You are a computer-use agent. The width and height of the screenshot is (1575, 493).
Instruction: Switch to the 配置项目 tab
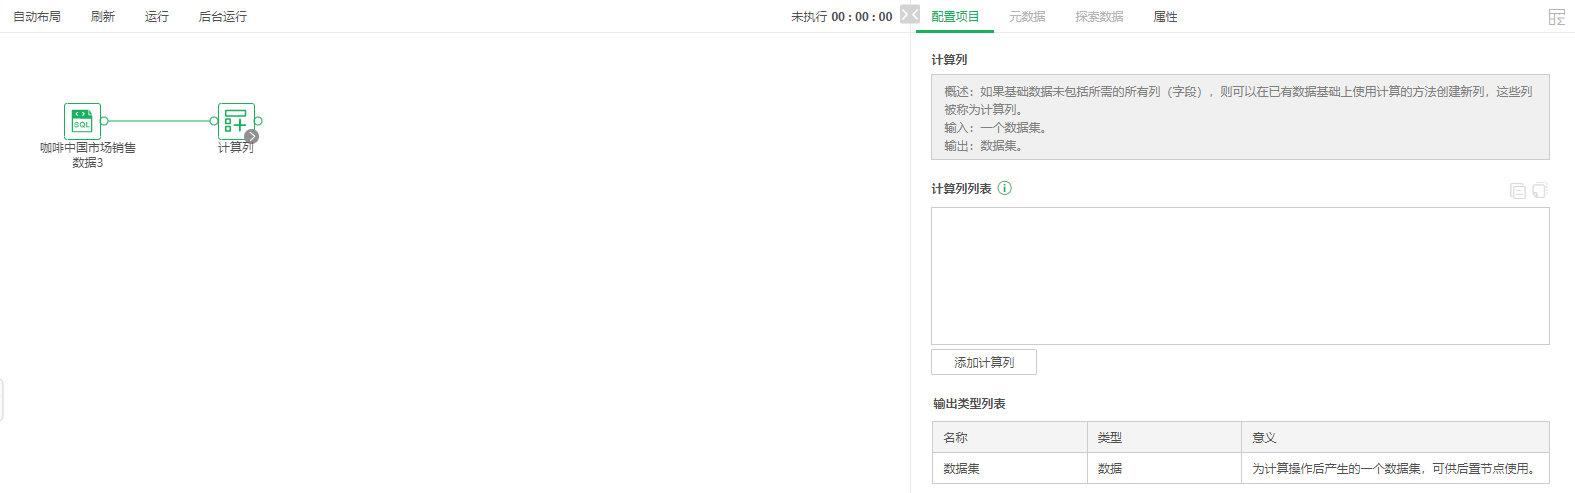pyautogui.click(x=955, y=17)
